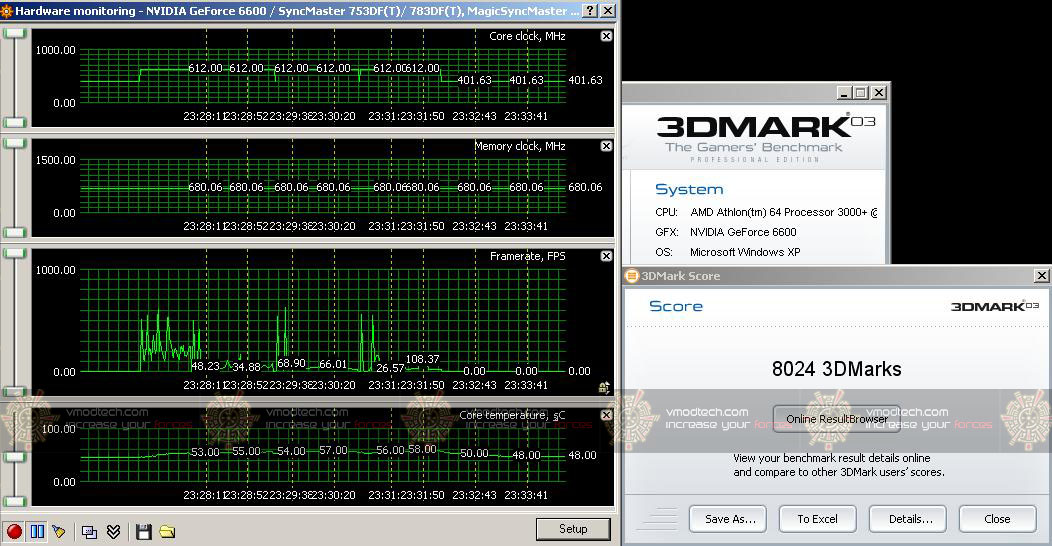Viewport: 1052px width, 546px height.
Task: Clear graph history with the brush icon
Action: (60, 532)
